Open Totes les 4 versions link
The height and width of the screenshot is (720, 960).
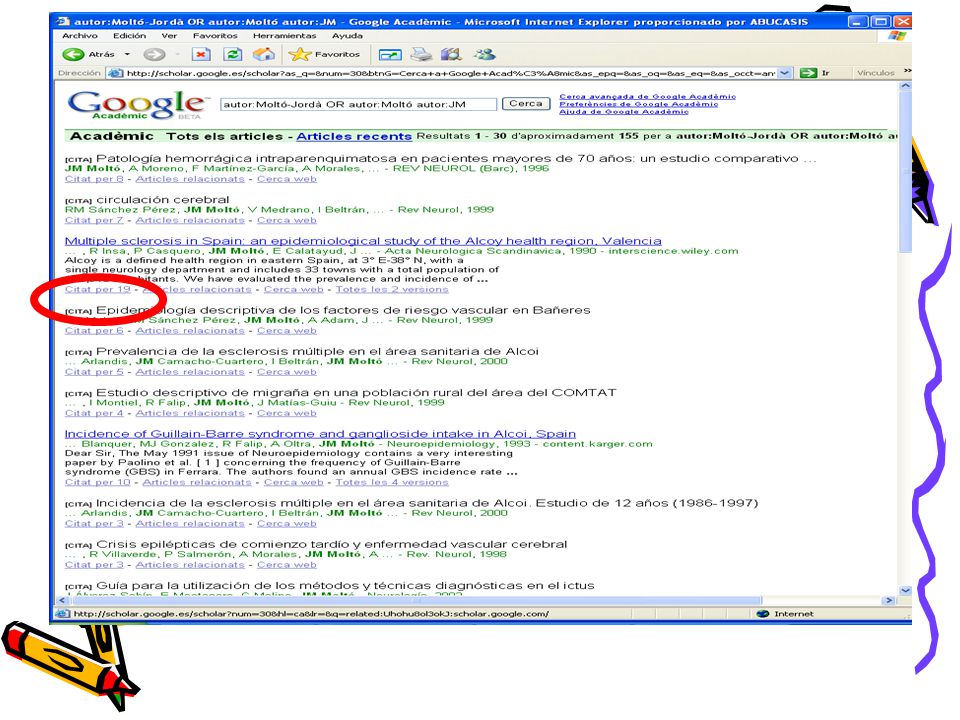392,482
